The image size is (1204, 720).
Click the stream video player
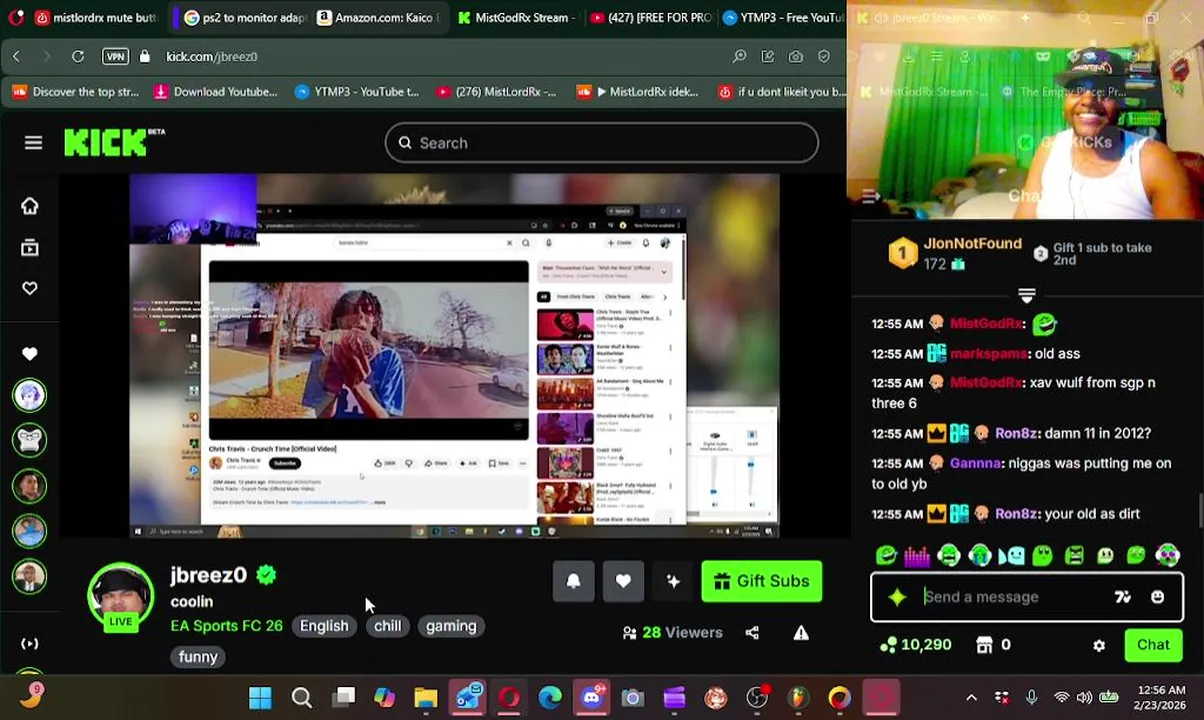[454, 356]
